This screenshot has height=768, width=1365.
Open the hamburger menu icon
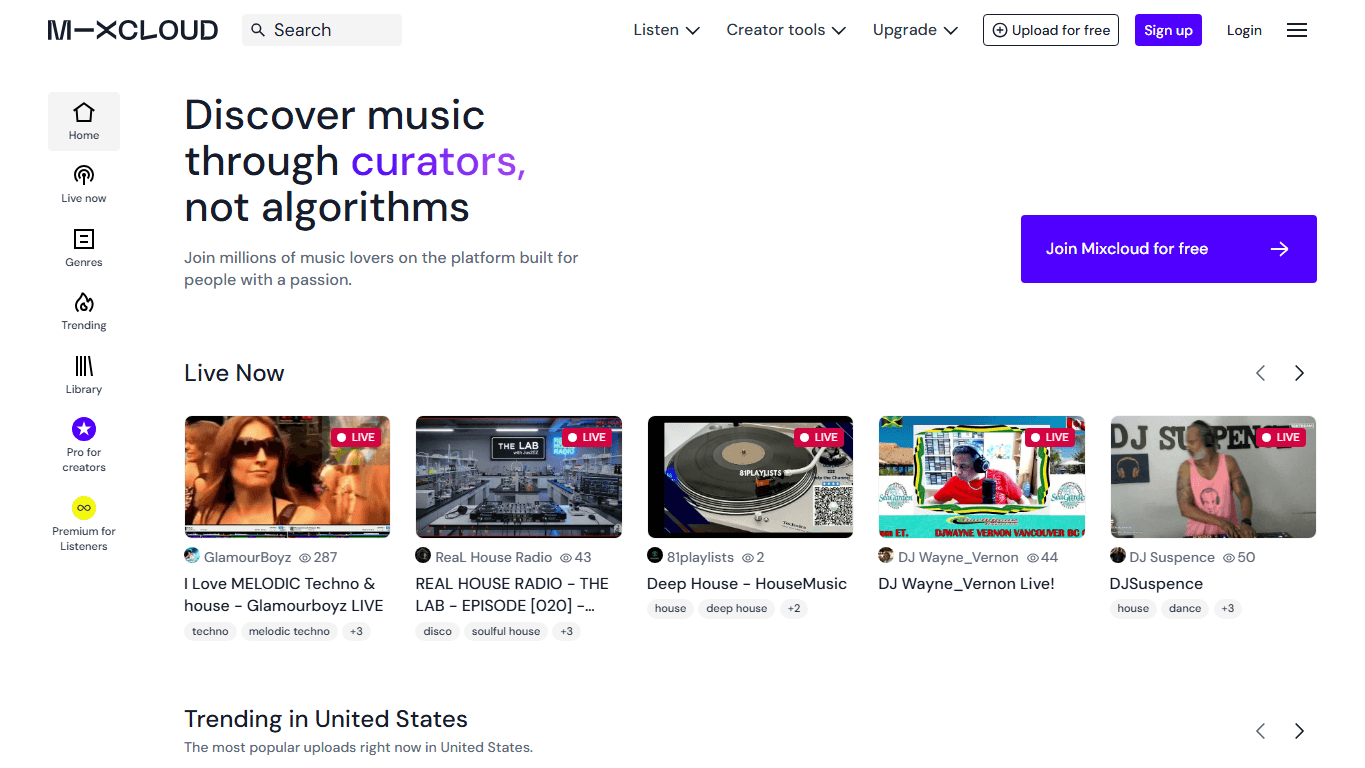(x=1297, y=30)
